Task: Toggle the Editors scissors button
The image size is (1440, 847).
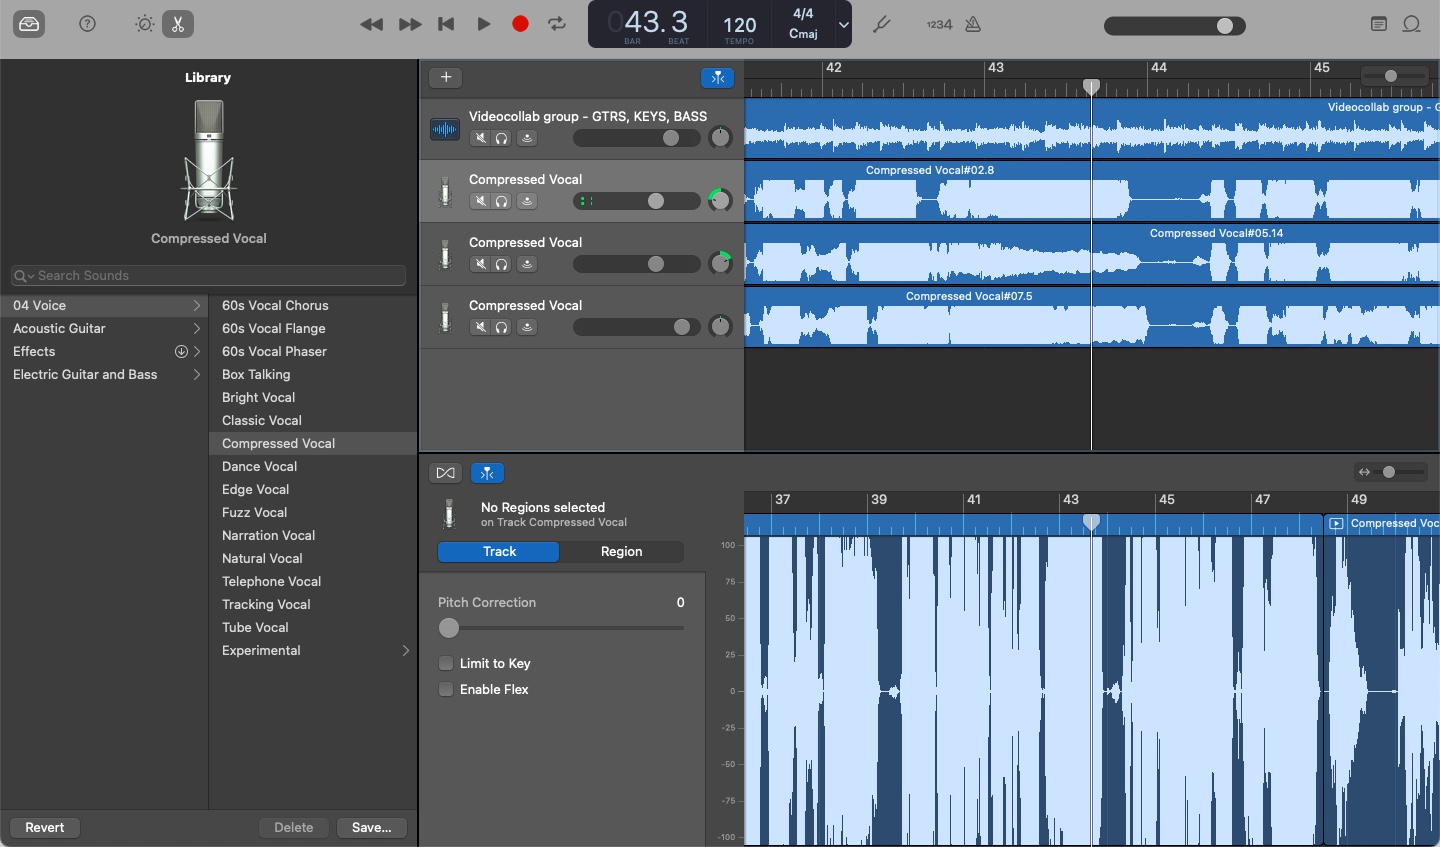Action: click(x=178, y=24)
